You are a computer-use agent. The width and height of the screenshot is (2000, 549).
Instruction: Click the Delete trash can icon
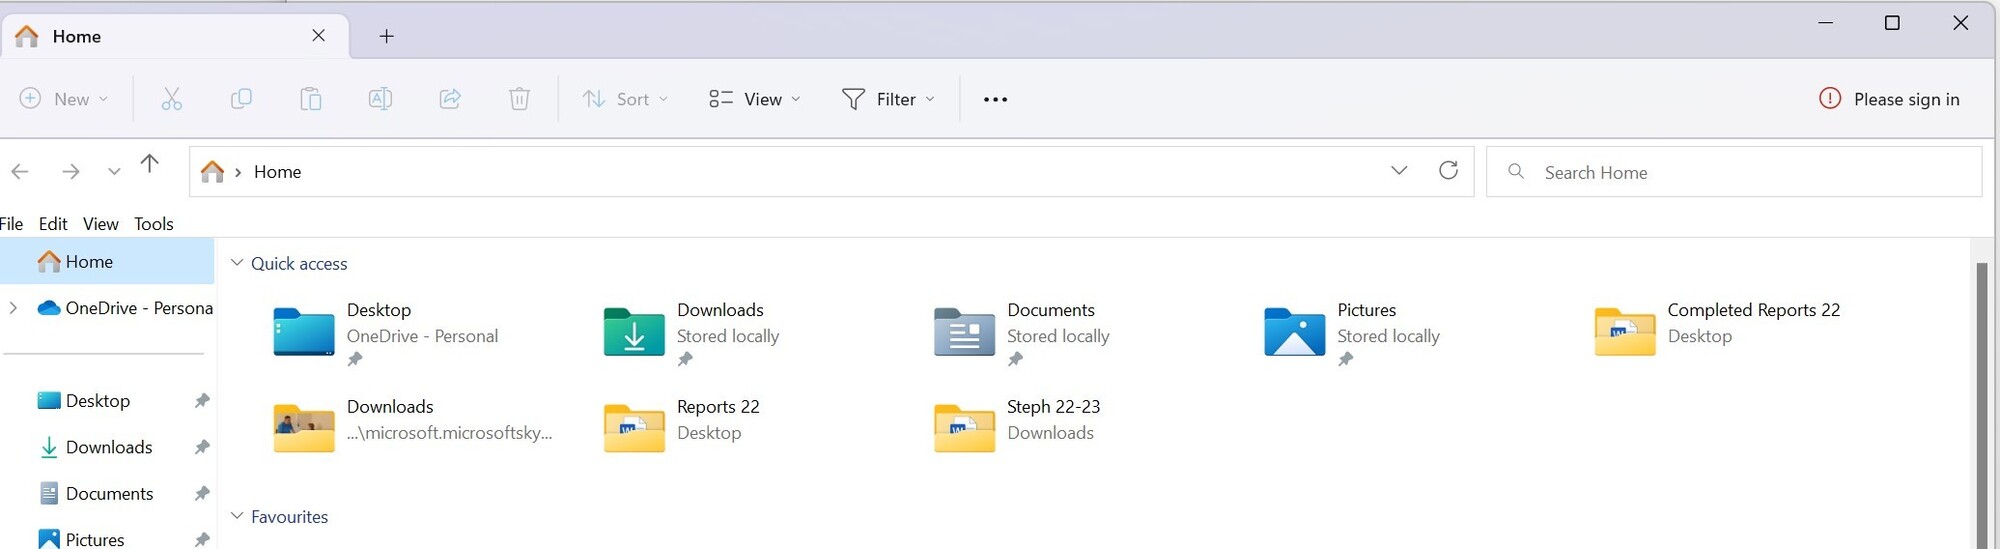tap(519, 99)
